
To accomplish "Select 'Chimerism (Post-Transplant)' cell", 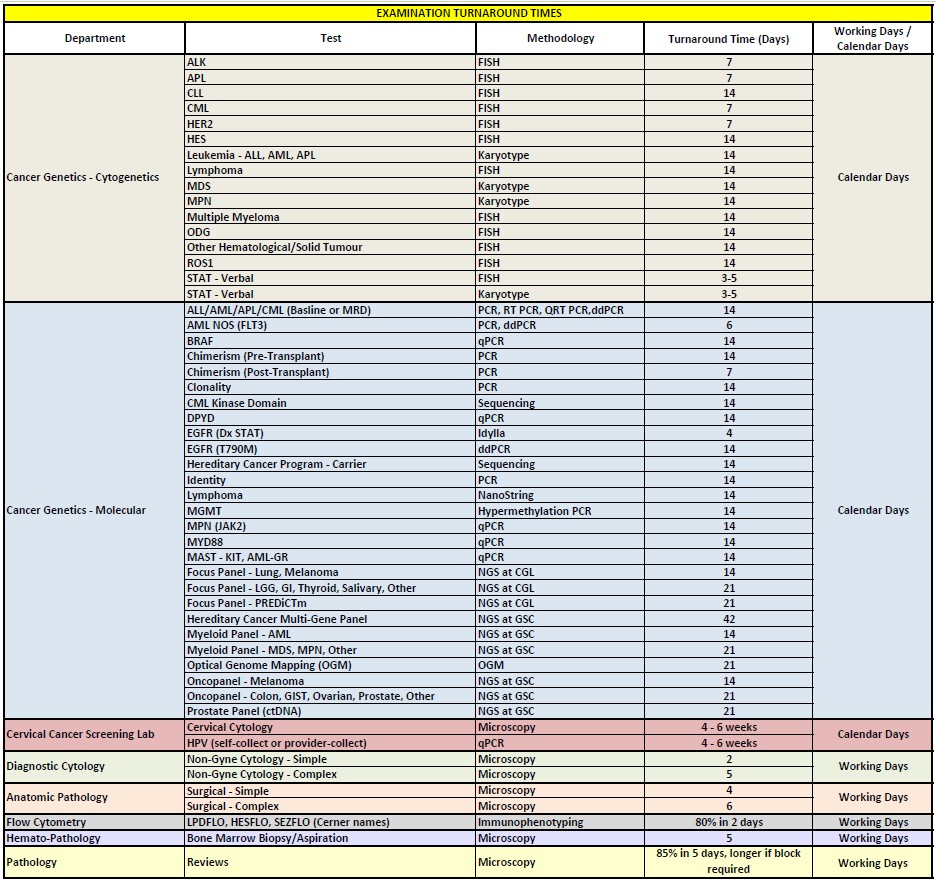I will (x=330, y=372).
